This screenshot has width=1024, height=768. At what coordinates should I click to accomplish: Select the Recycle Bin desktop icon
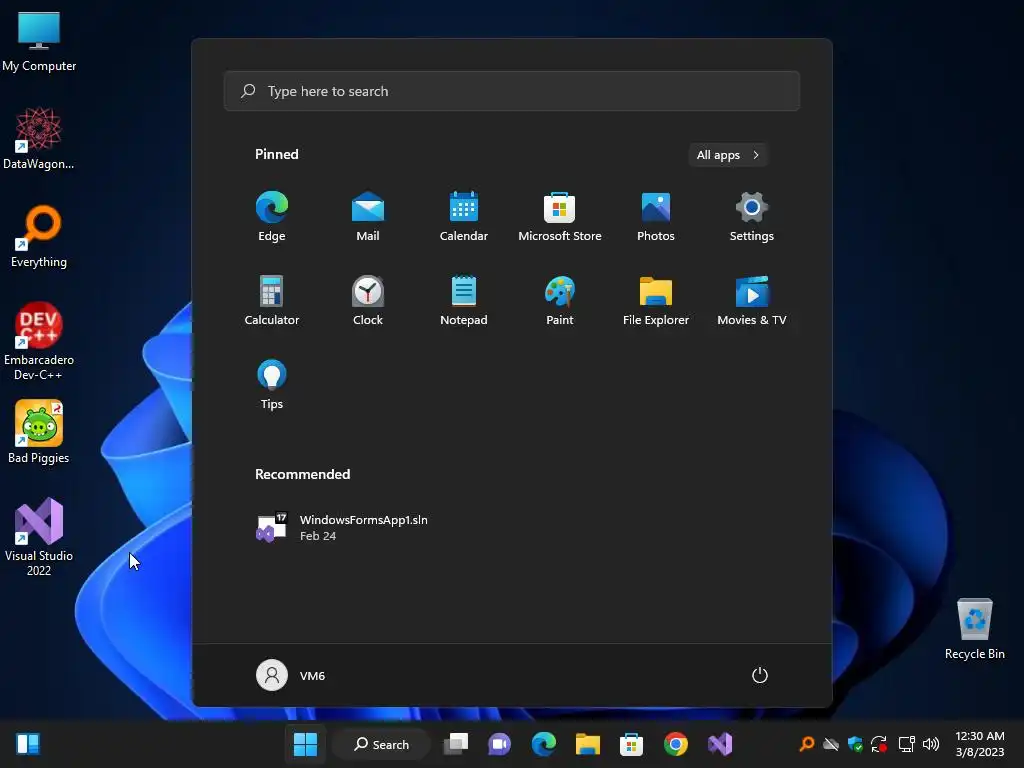point(974,629)
